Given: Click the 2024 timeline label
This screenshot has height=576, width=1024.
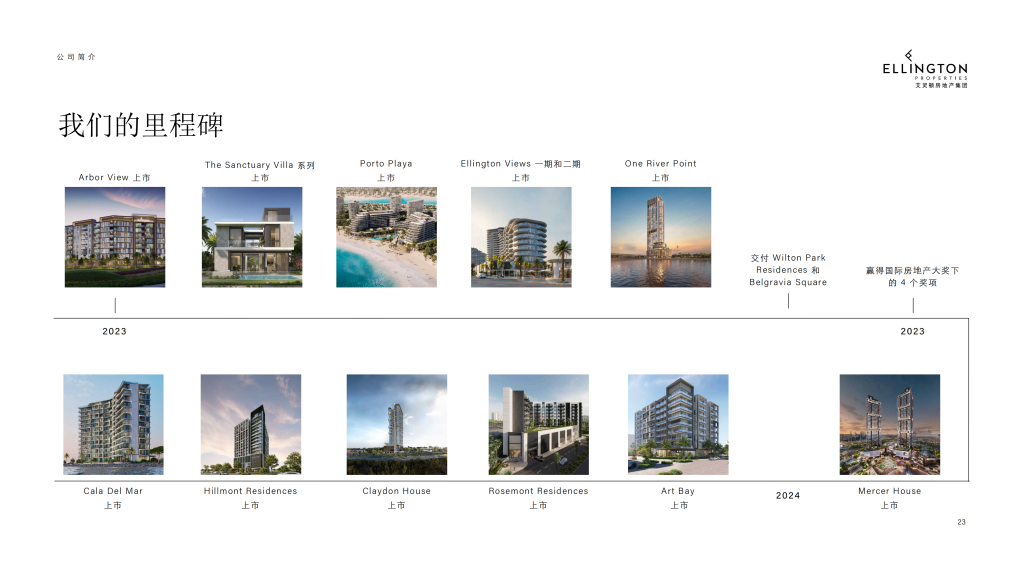Looking at the screenshot, I should 788,496.
